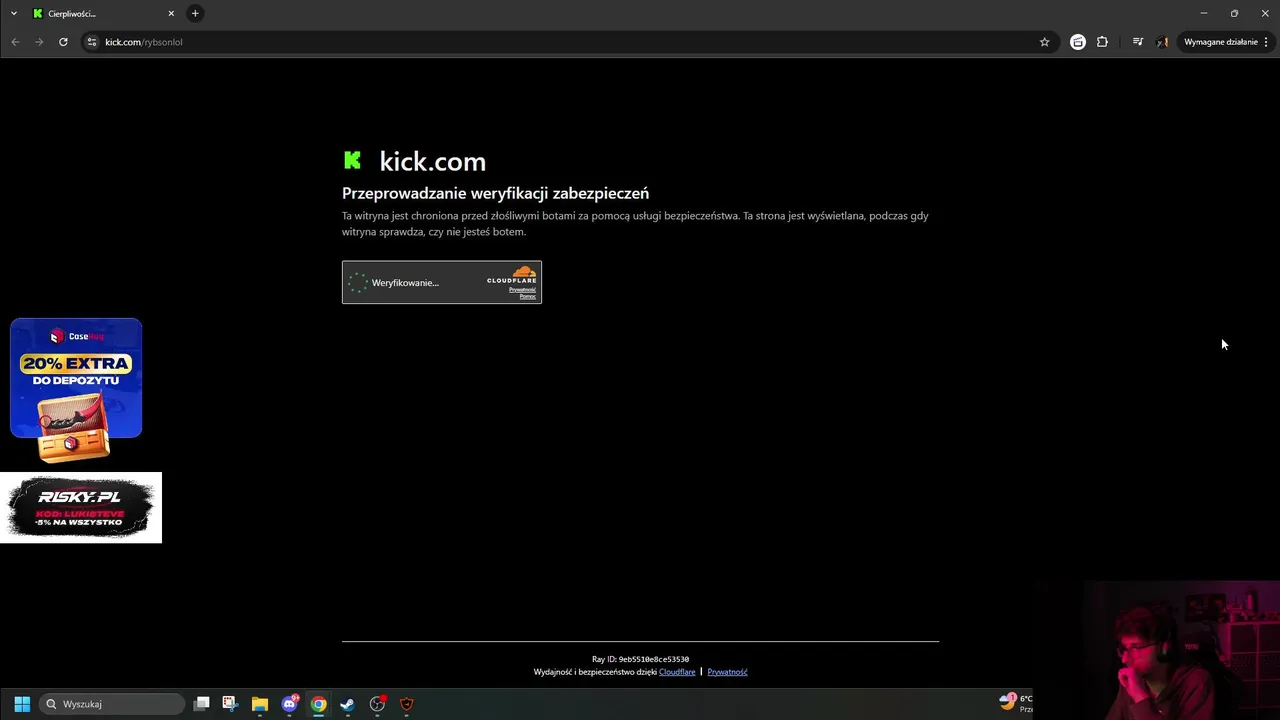Click the kick.com/rybsonlol address bar

(569, 42)
